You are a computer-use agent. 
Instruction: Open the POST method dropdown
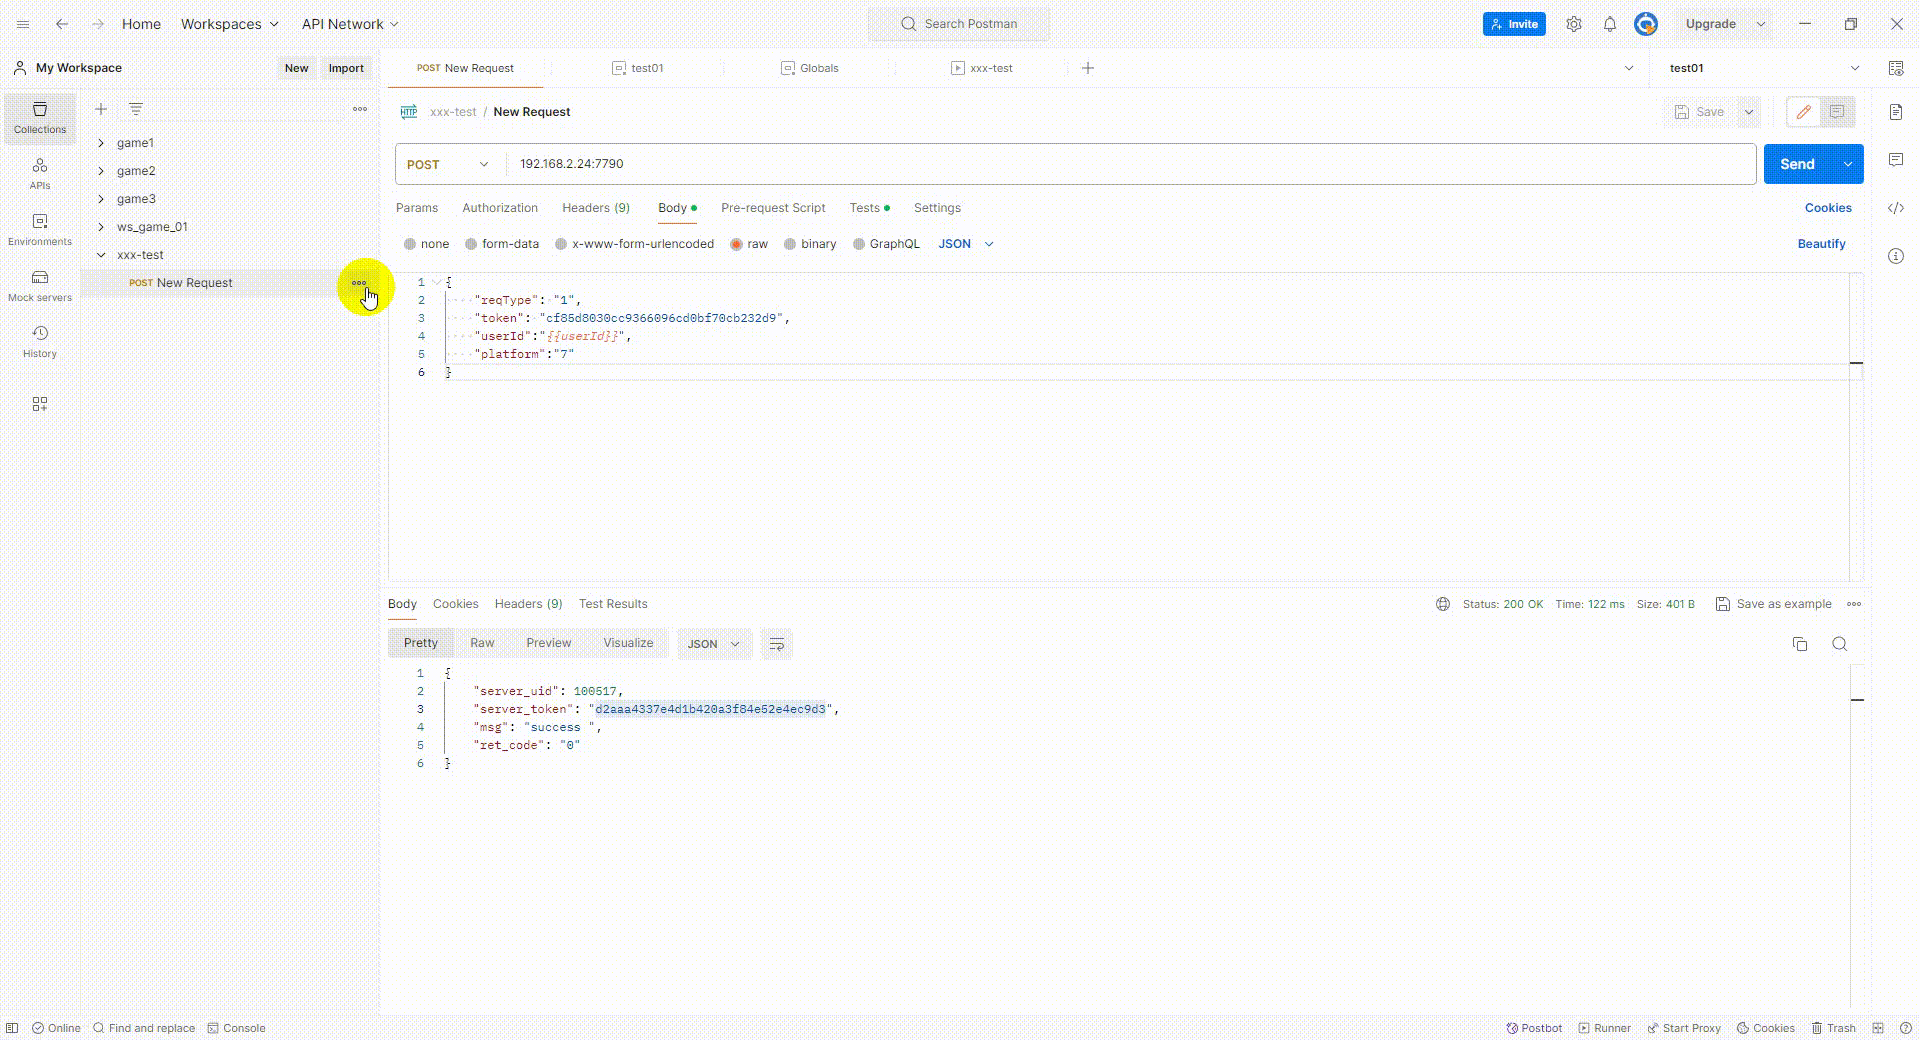click(448, 164)
